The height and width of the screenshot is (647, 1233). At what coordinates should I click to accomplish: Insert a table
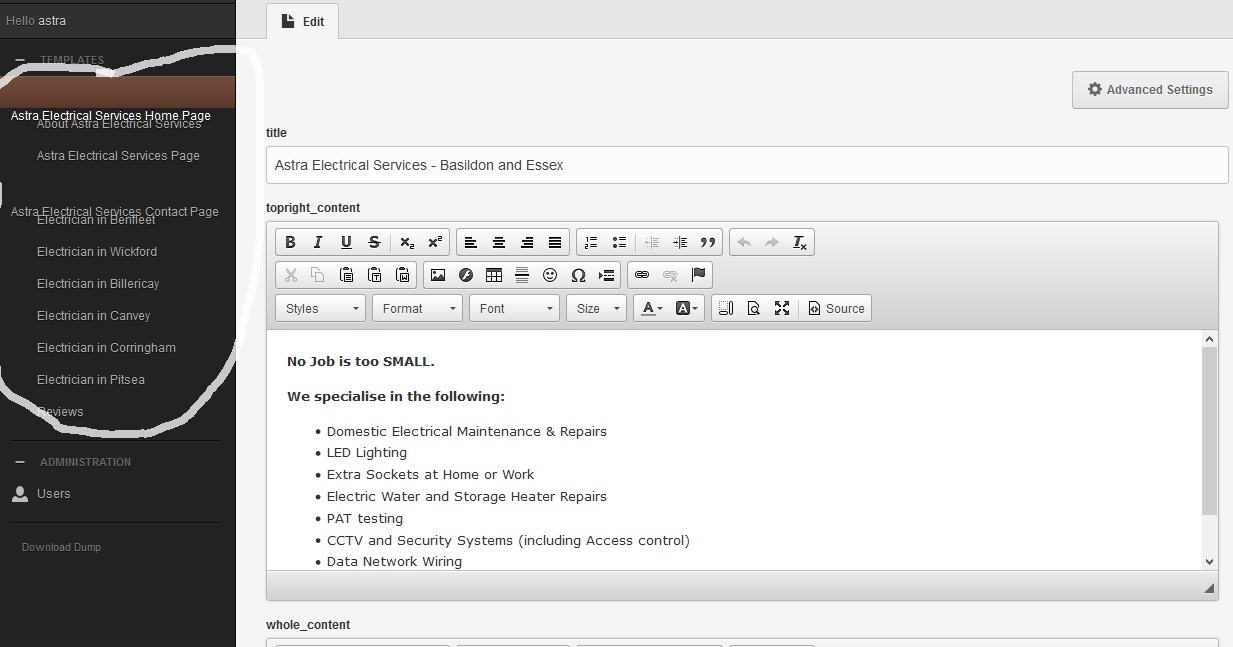494,275
